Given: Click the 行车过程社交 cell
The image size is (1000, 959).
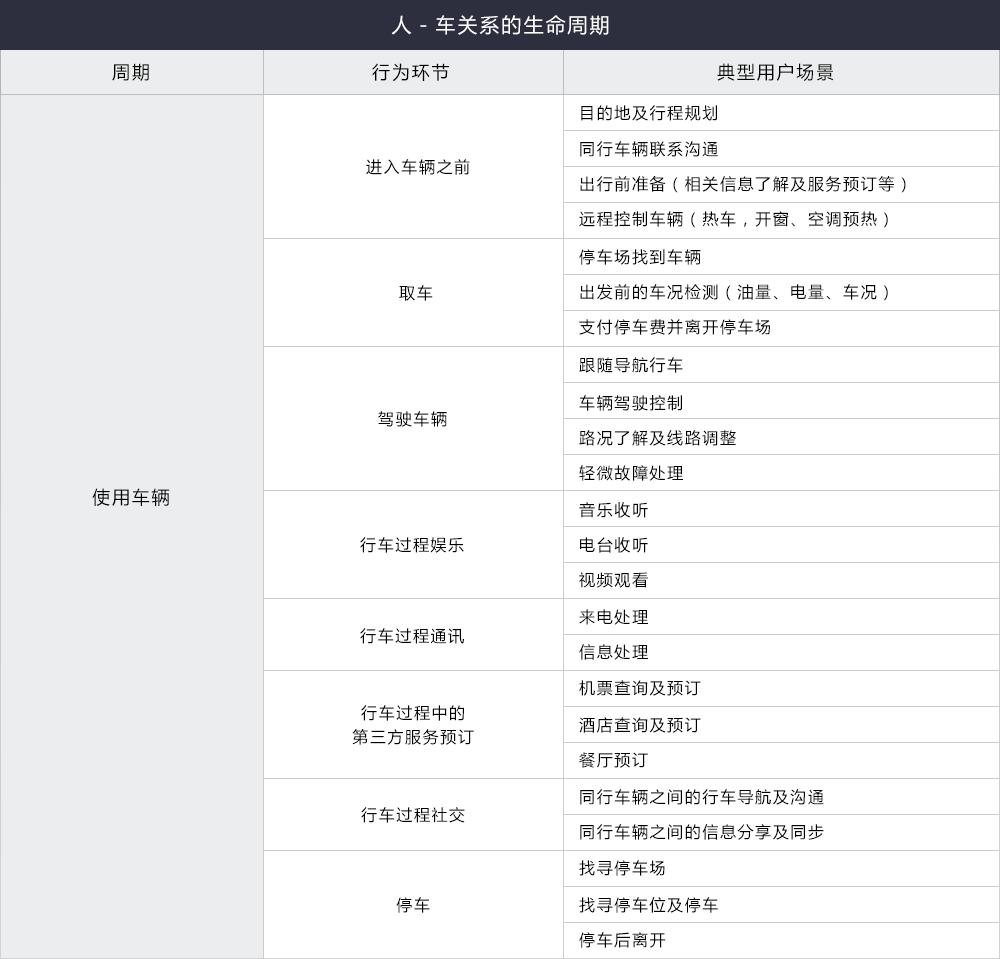Looking at the screenshot, I should click(412, 815).
